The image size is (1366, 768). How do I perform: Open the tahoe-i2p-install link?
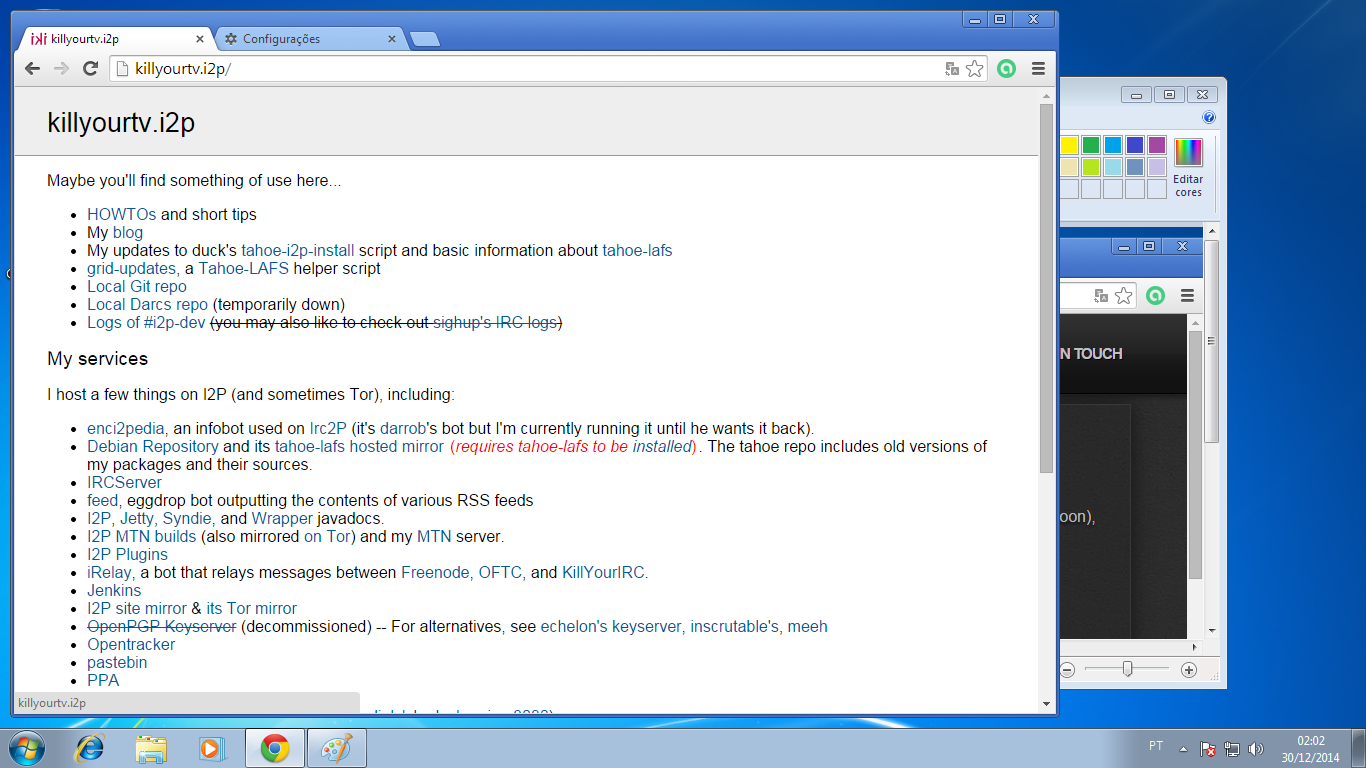298,250
